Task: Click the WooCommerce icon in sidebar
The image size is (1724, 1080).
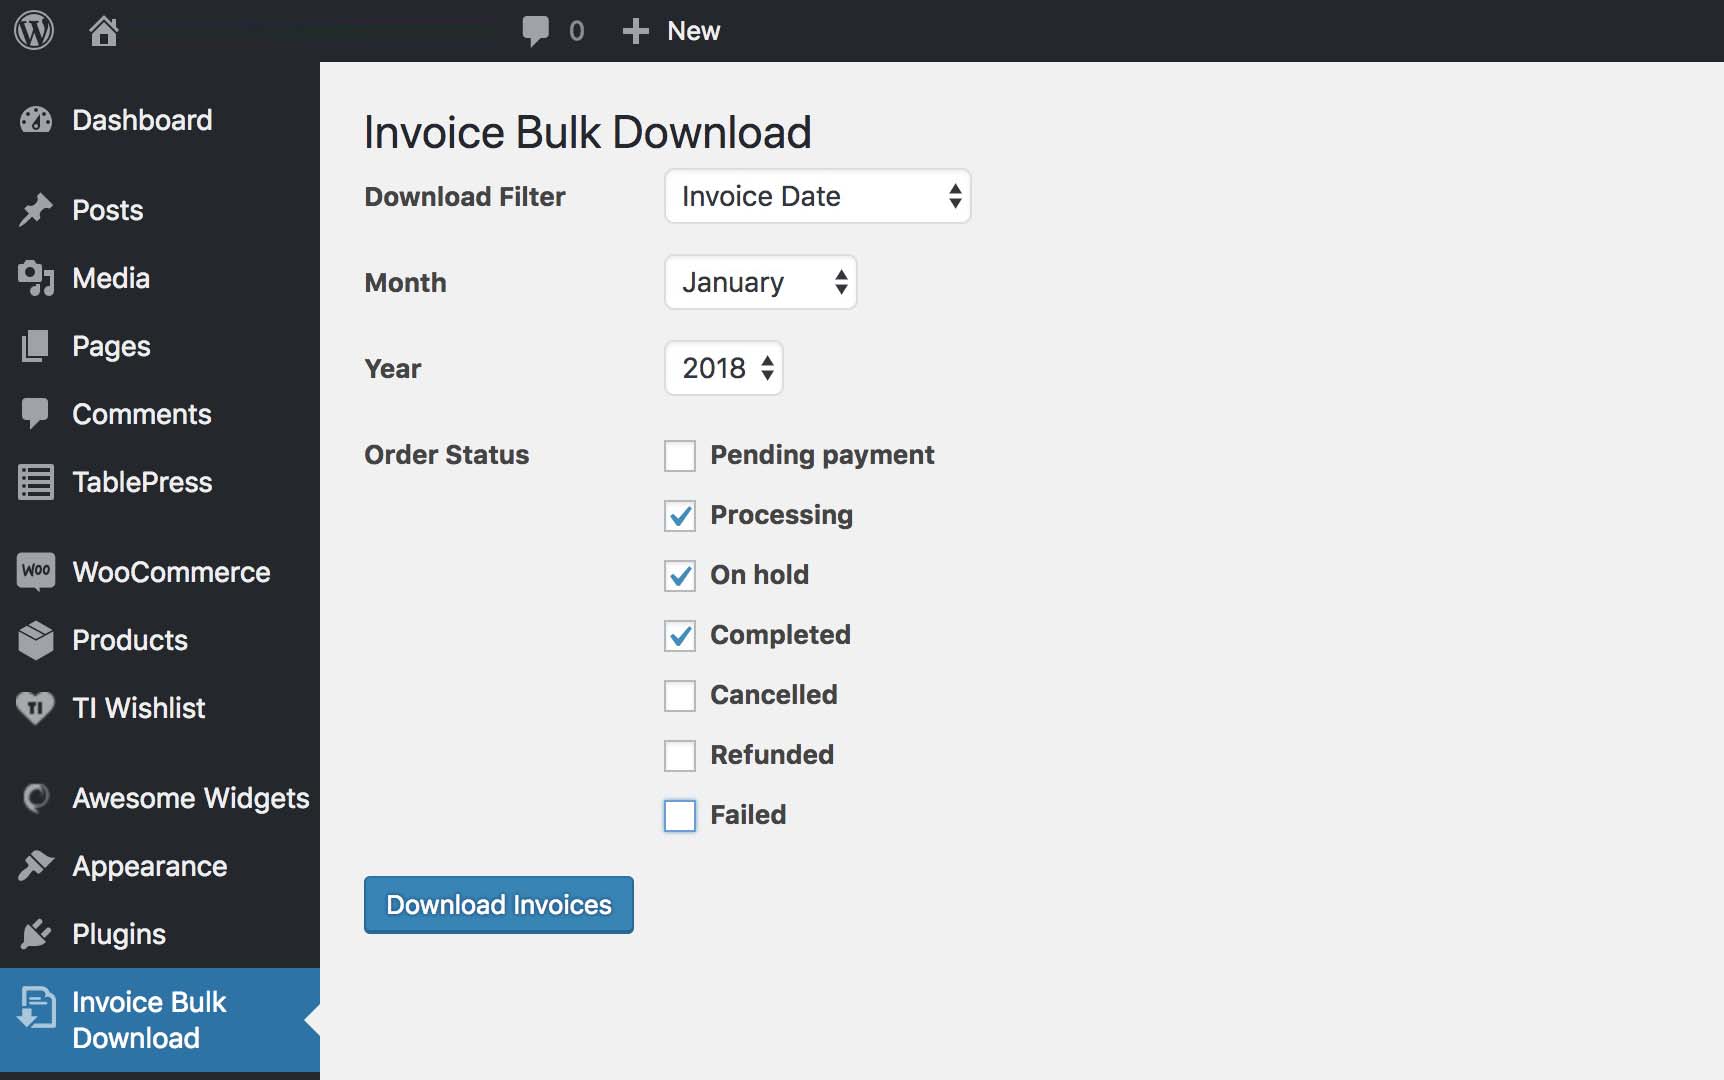Action: (x=36, y=572)
